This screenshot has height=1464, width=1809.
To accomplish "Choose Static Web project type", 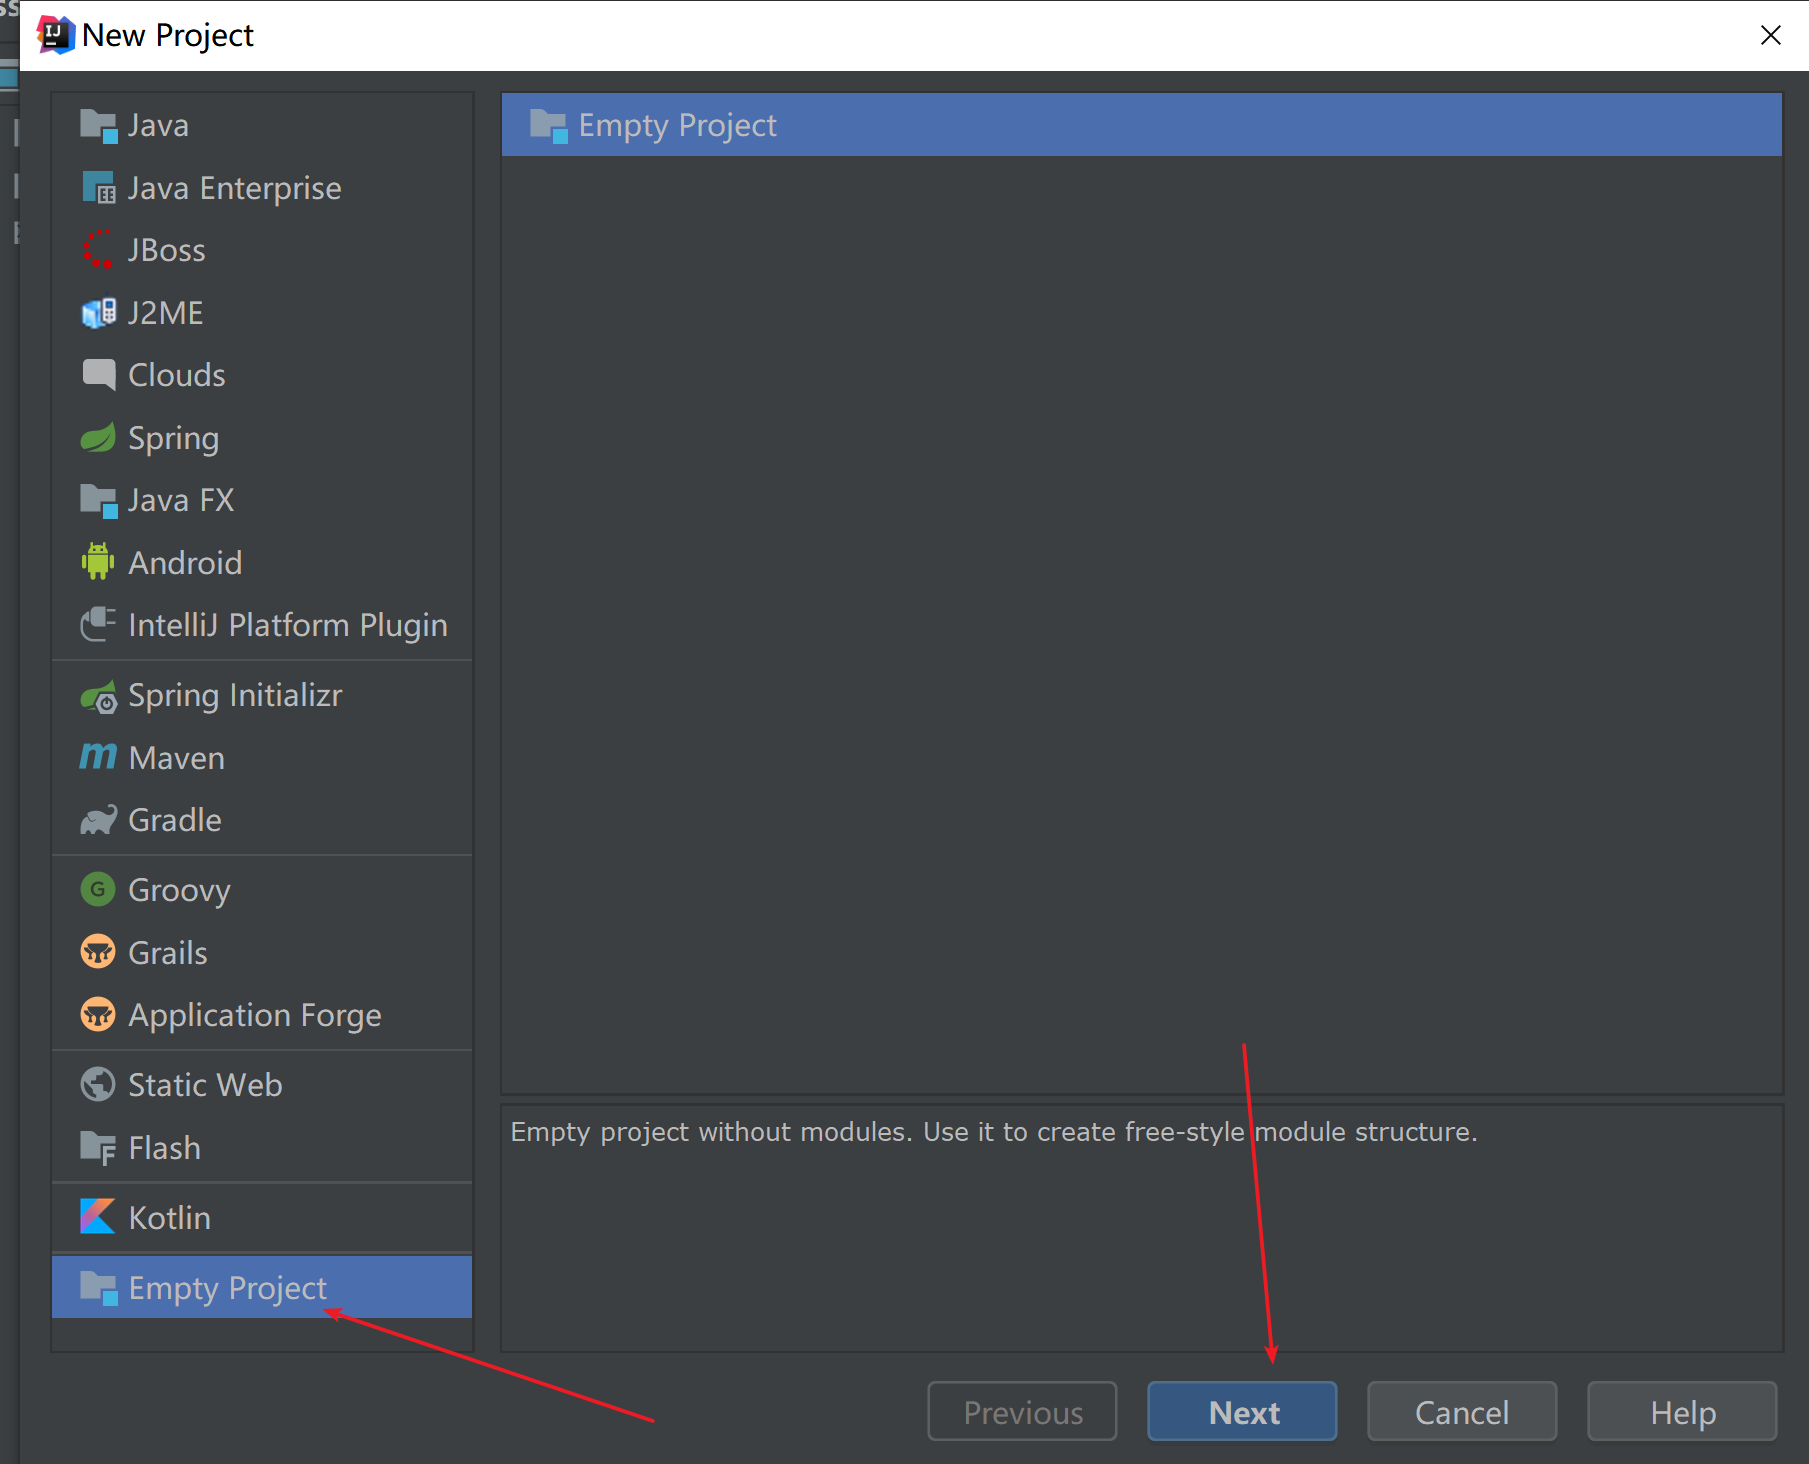I will click(262, 1085).
